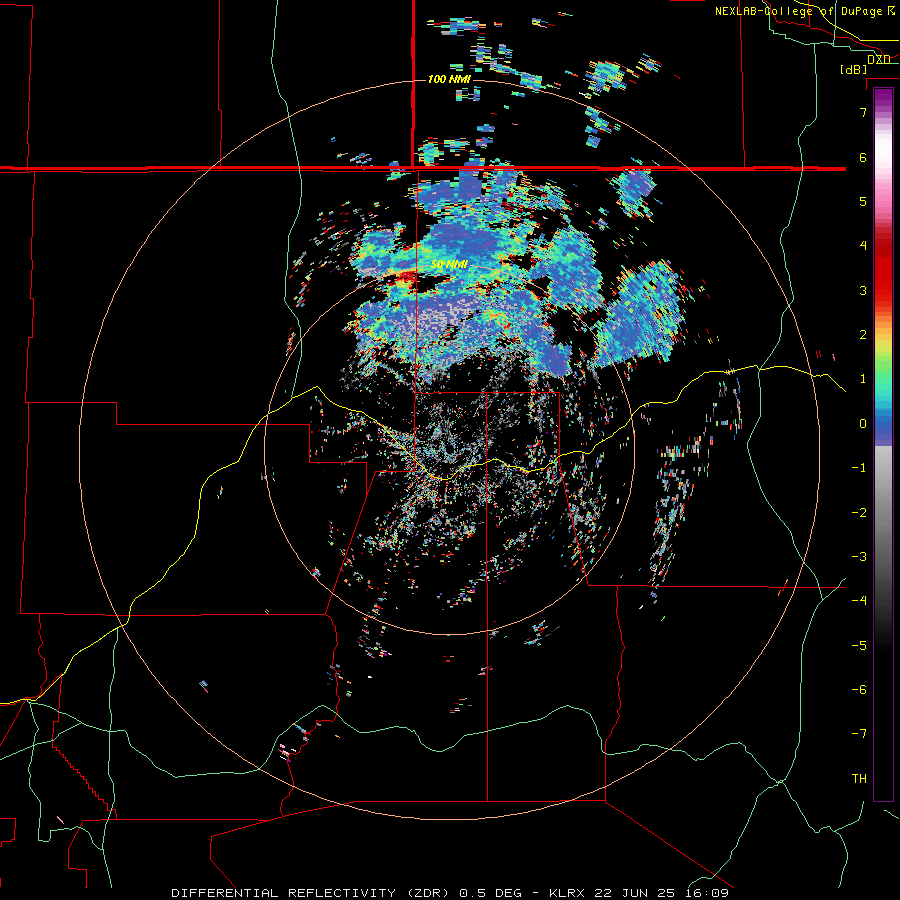Viewport: 900px width, 900px height.
Task: Click the "-6" value on the dB scale
Action: pyautogui.click(x=859, y=690)
